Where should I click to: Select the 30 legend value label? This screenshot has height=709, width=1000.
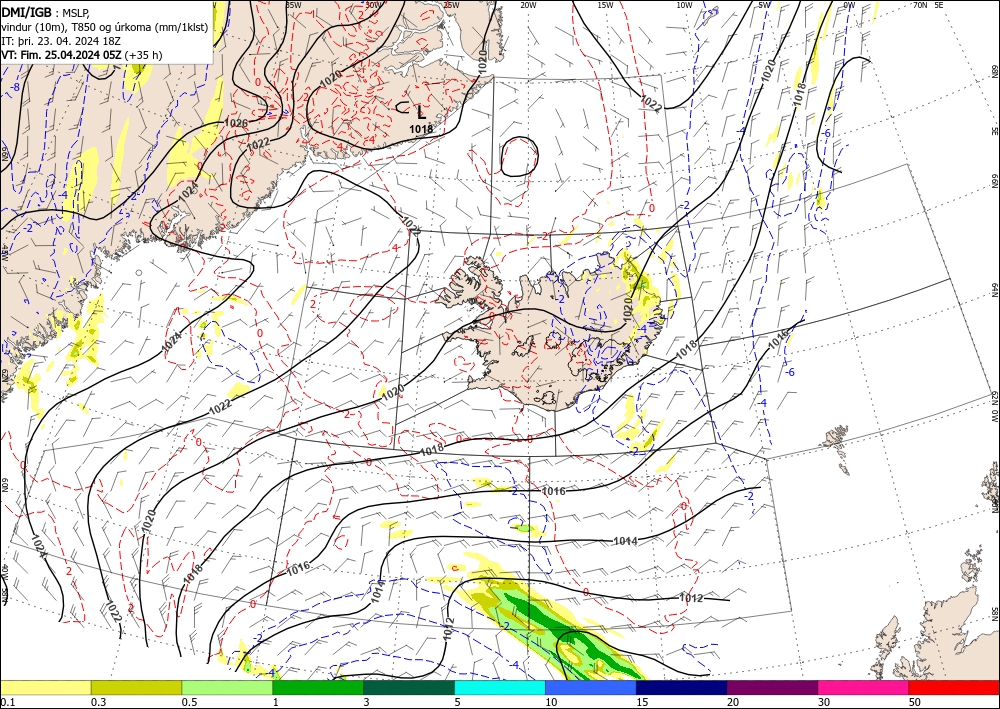(x=824, y=702)
